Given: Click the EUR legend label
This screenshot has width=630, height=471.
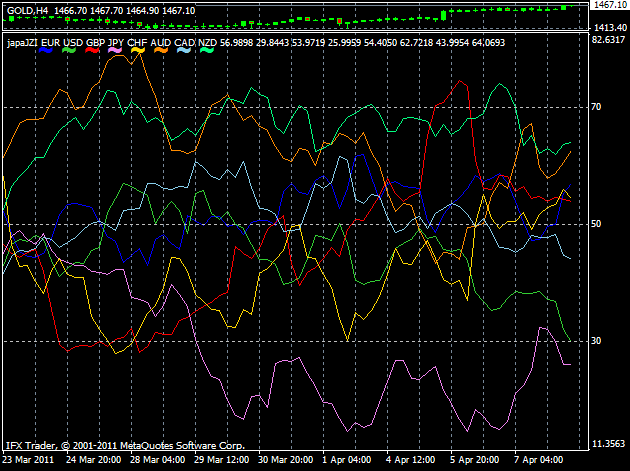Looking at the screenshot, I should tap(51, 43).
